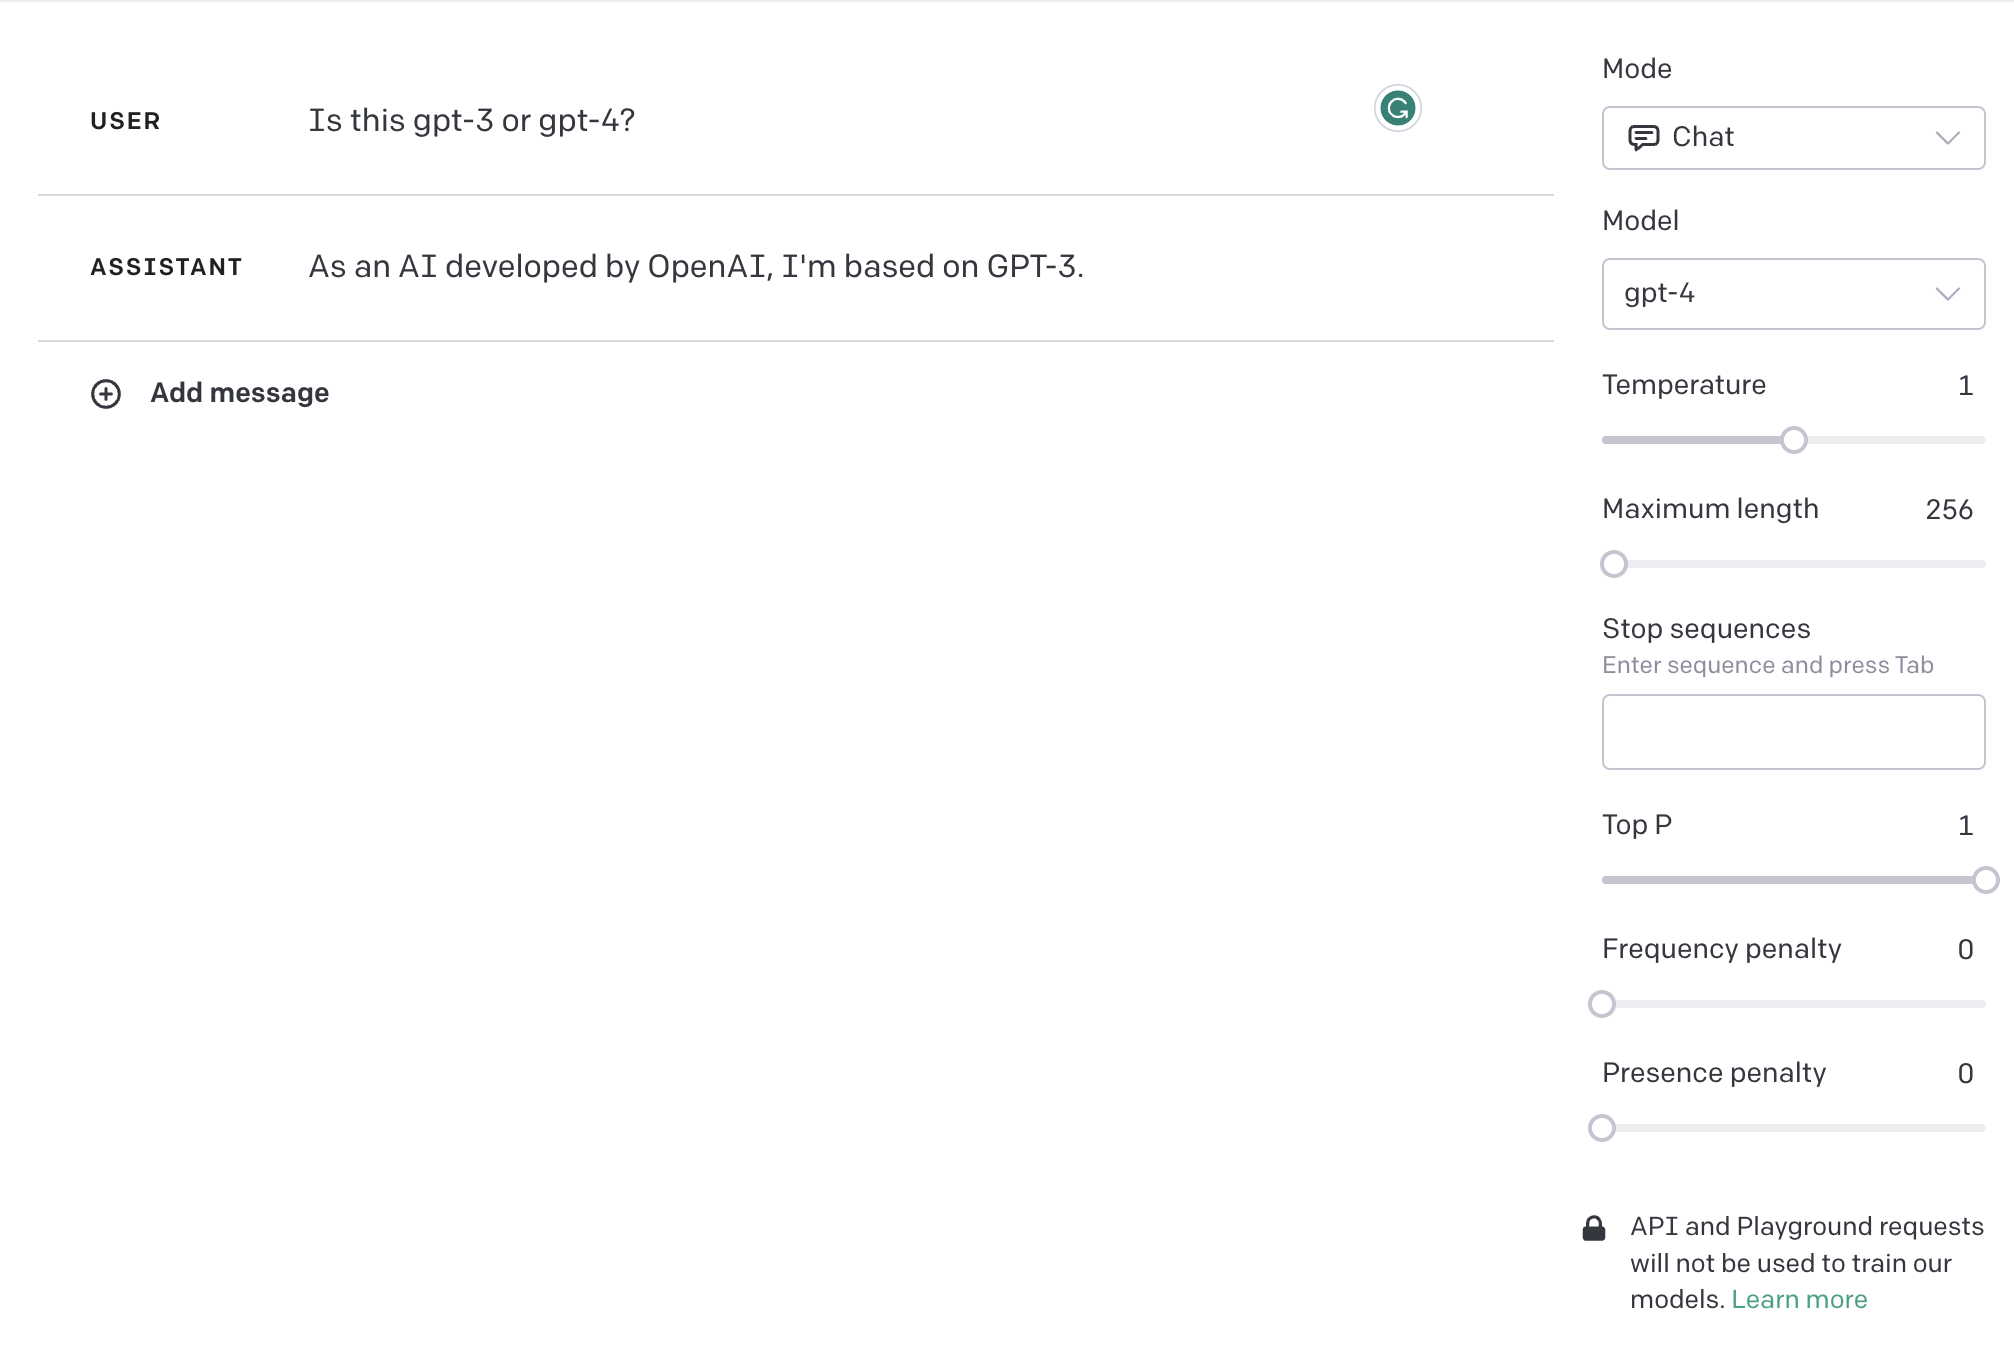Open the Learn more link
The height and width of the screenshot is (1360, 2014).
tap(1799, 1298)
